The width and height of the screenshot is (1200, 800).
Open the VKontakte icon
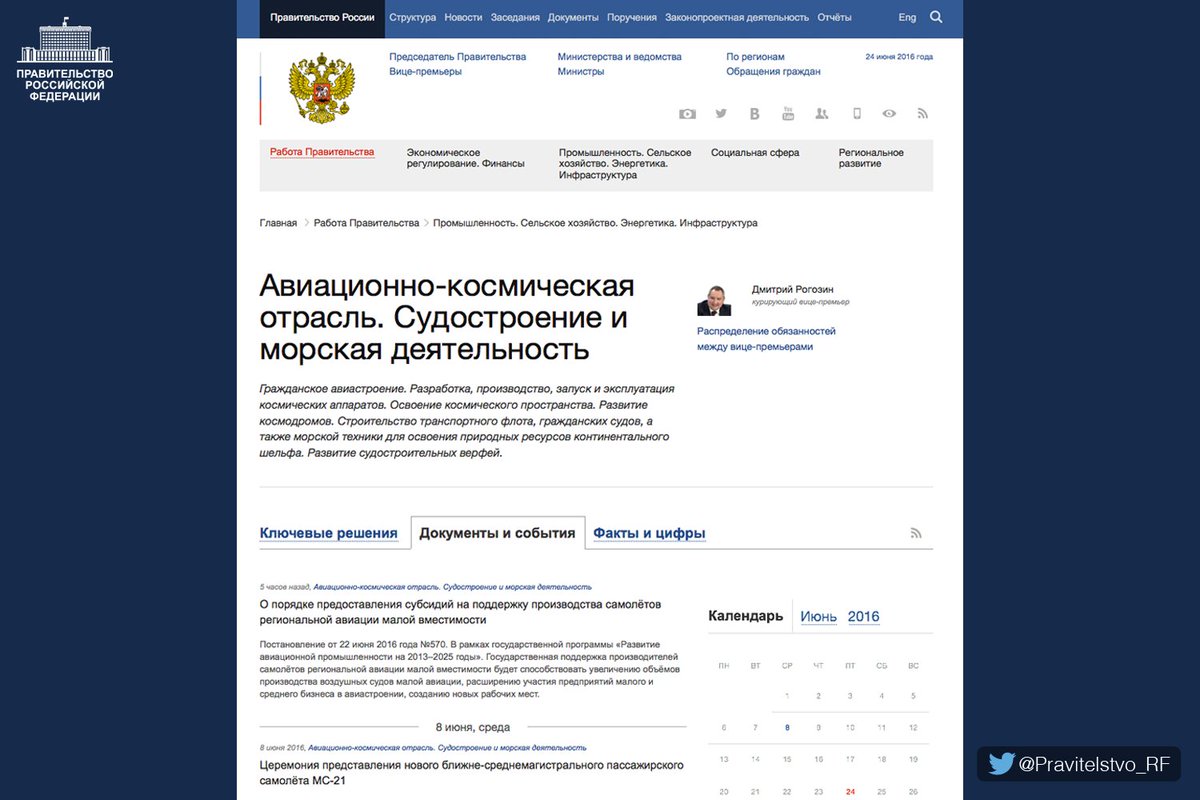[755, 114]
